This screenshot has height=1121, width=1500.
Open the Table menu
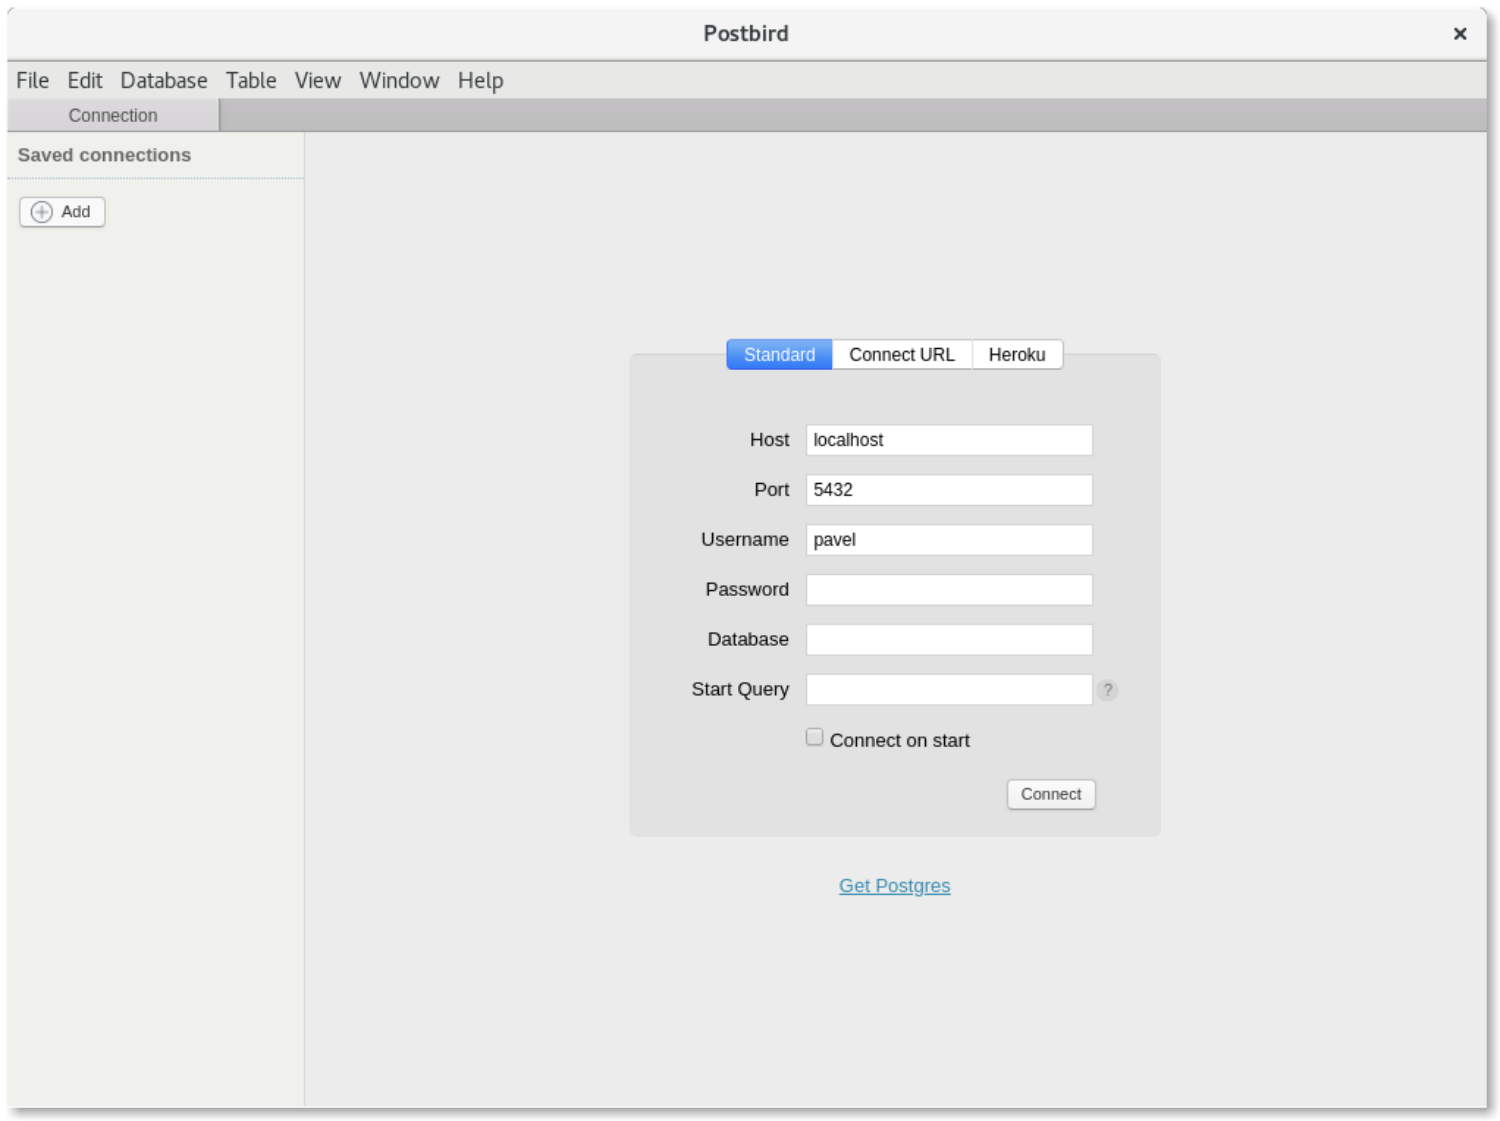[x=251, y=80]
